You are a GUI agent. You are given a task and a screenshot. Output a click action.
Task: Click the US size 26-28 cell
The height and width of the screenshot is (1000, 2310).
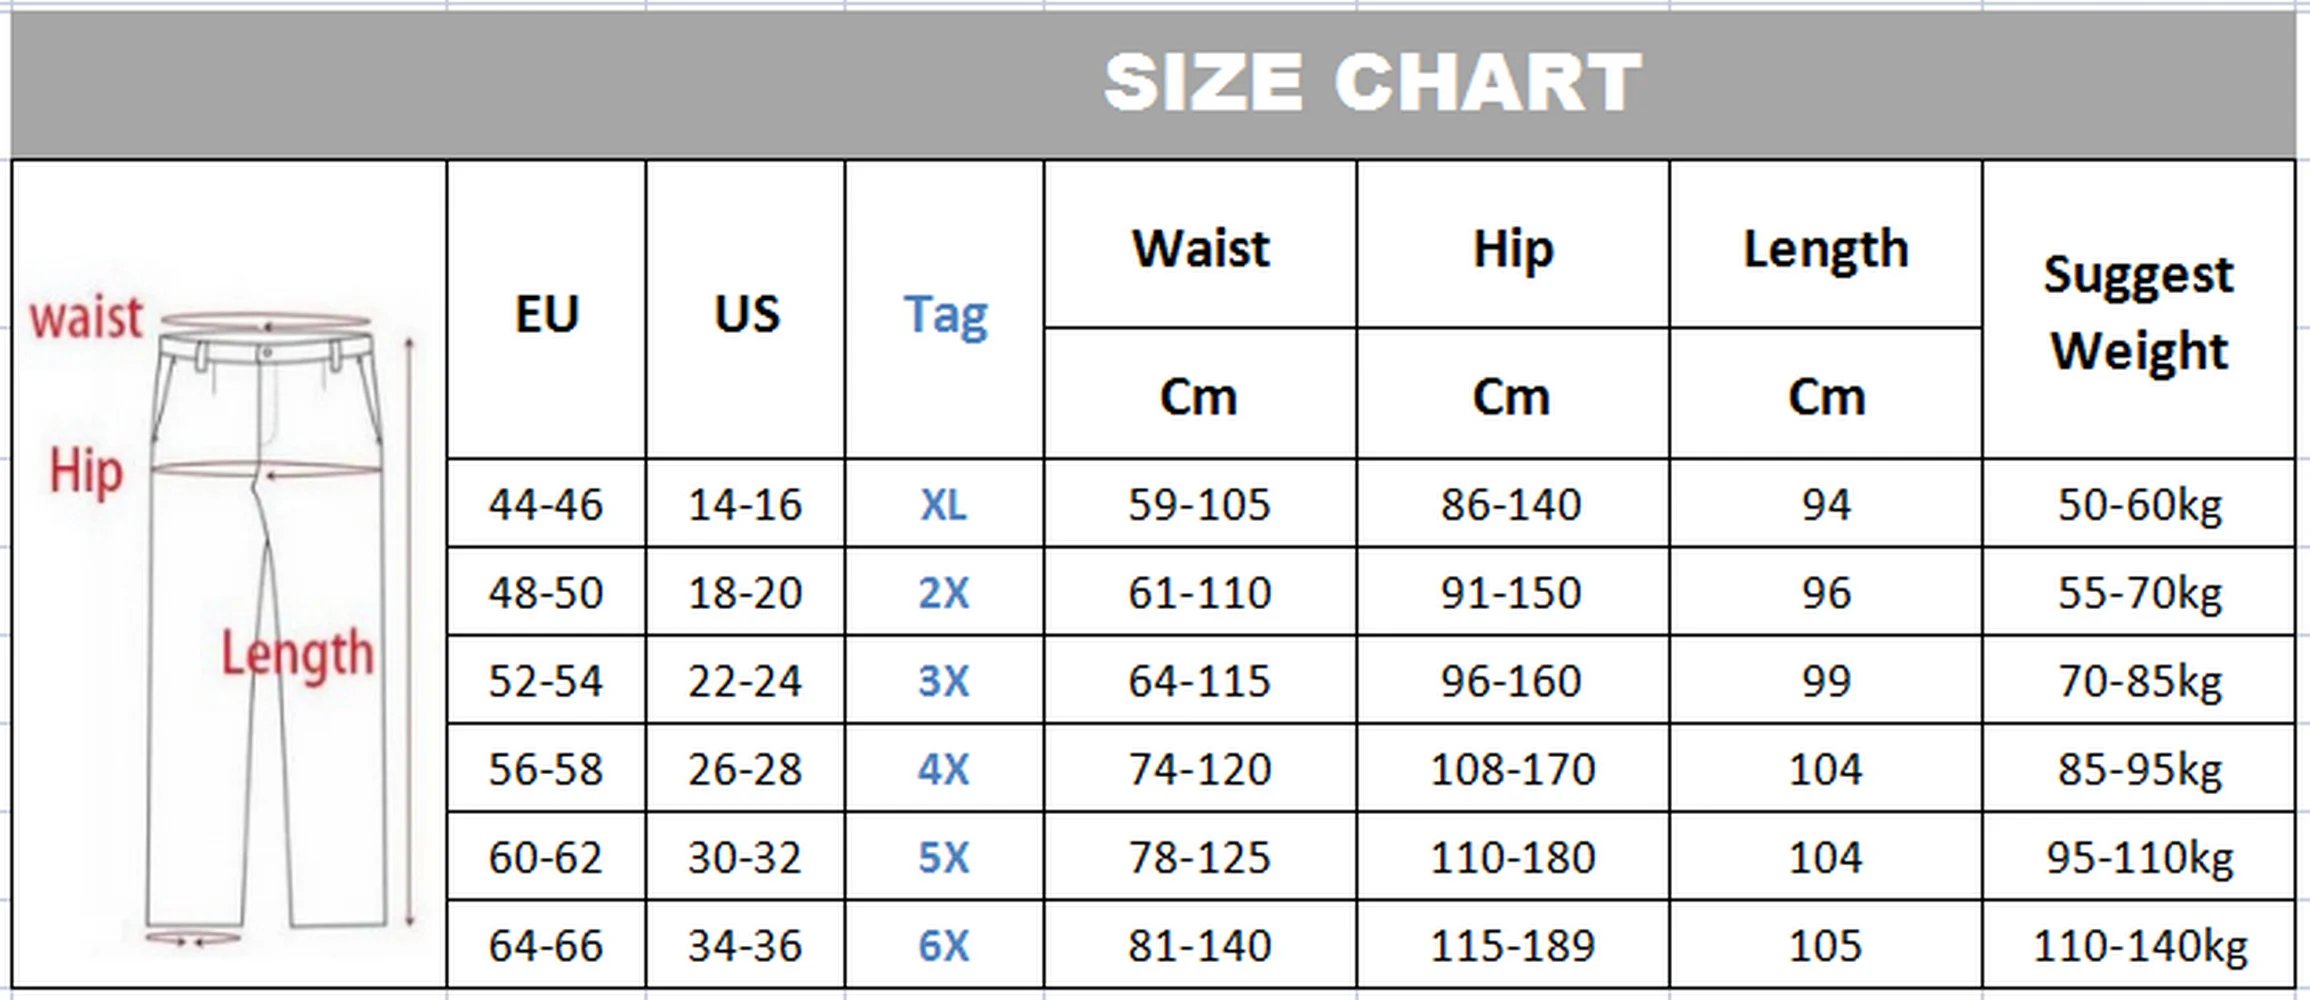pos(745,770)
